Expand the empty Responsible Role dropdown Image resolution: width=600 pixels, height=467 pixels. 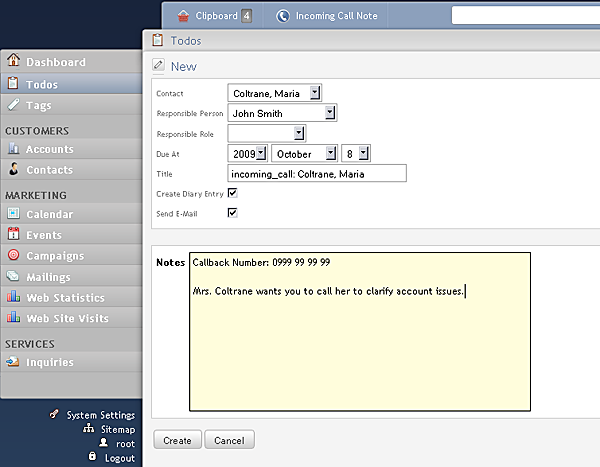coord(267,134)
